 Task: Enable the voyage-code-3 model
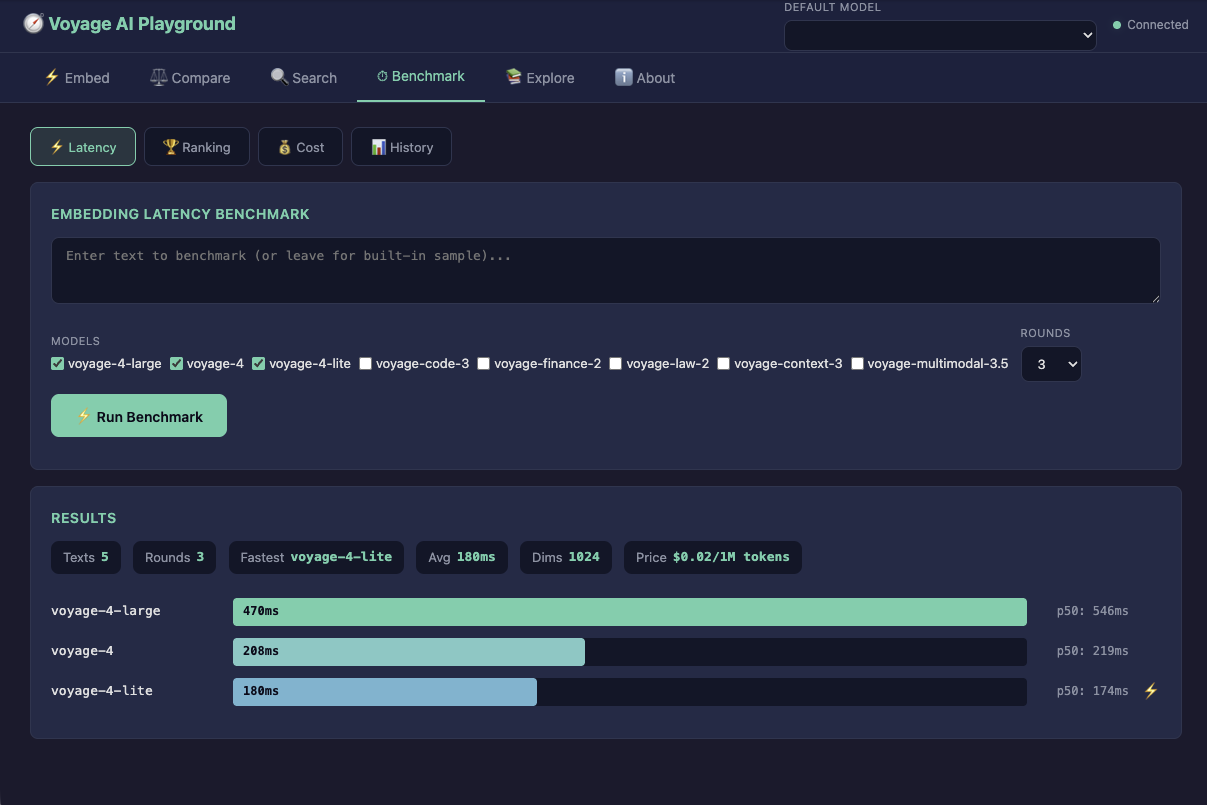pos(365,363)
